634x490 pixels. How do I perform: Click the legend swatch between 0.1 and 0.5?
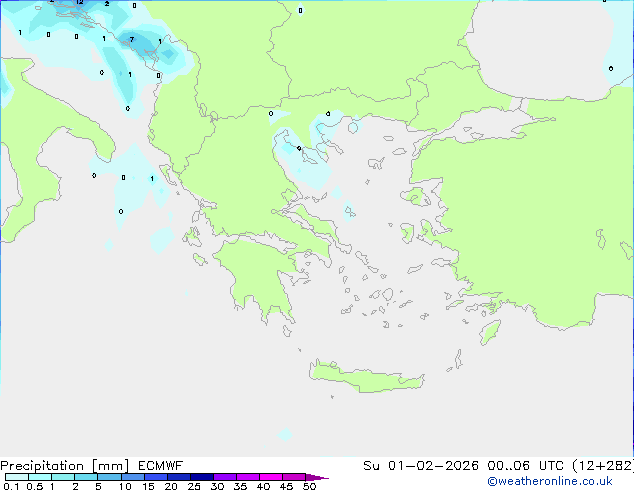[17, 477]
